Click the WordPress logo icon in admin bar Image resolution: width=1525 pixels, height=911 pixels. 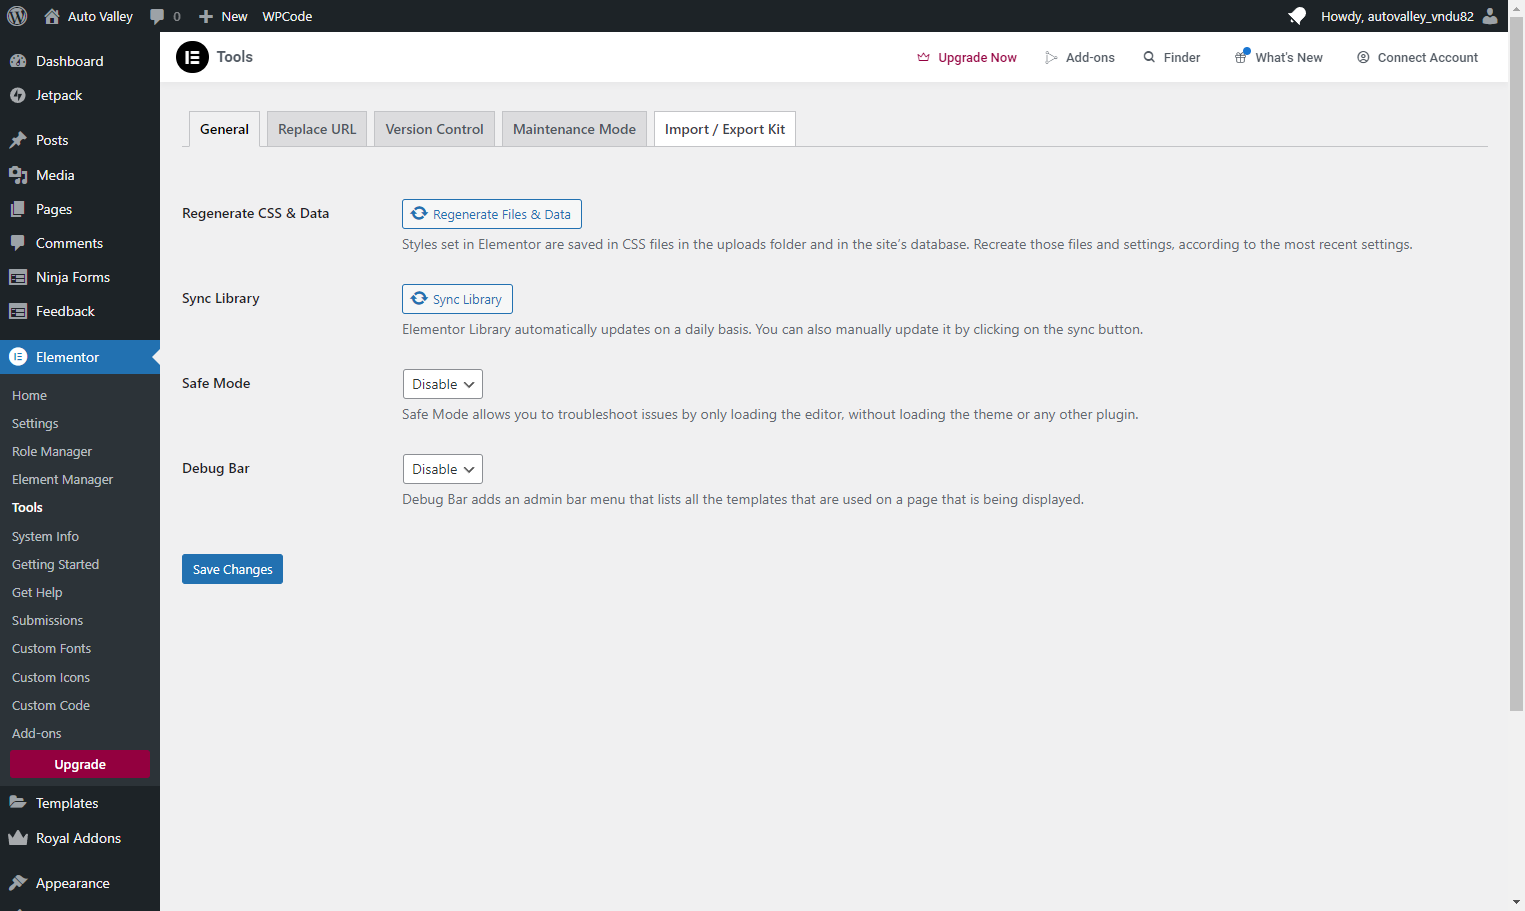tap(17, 16)
